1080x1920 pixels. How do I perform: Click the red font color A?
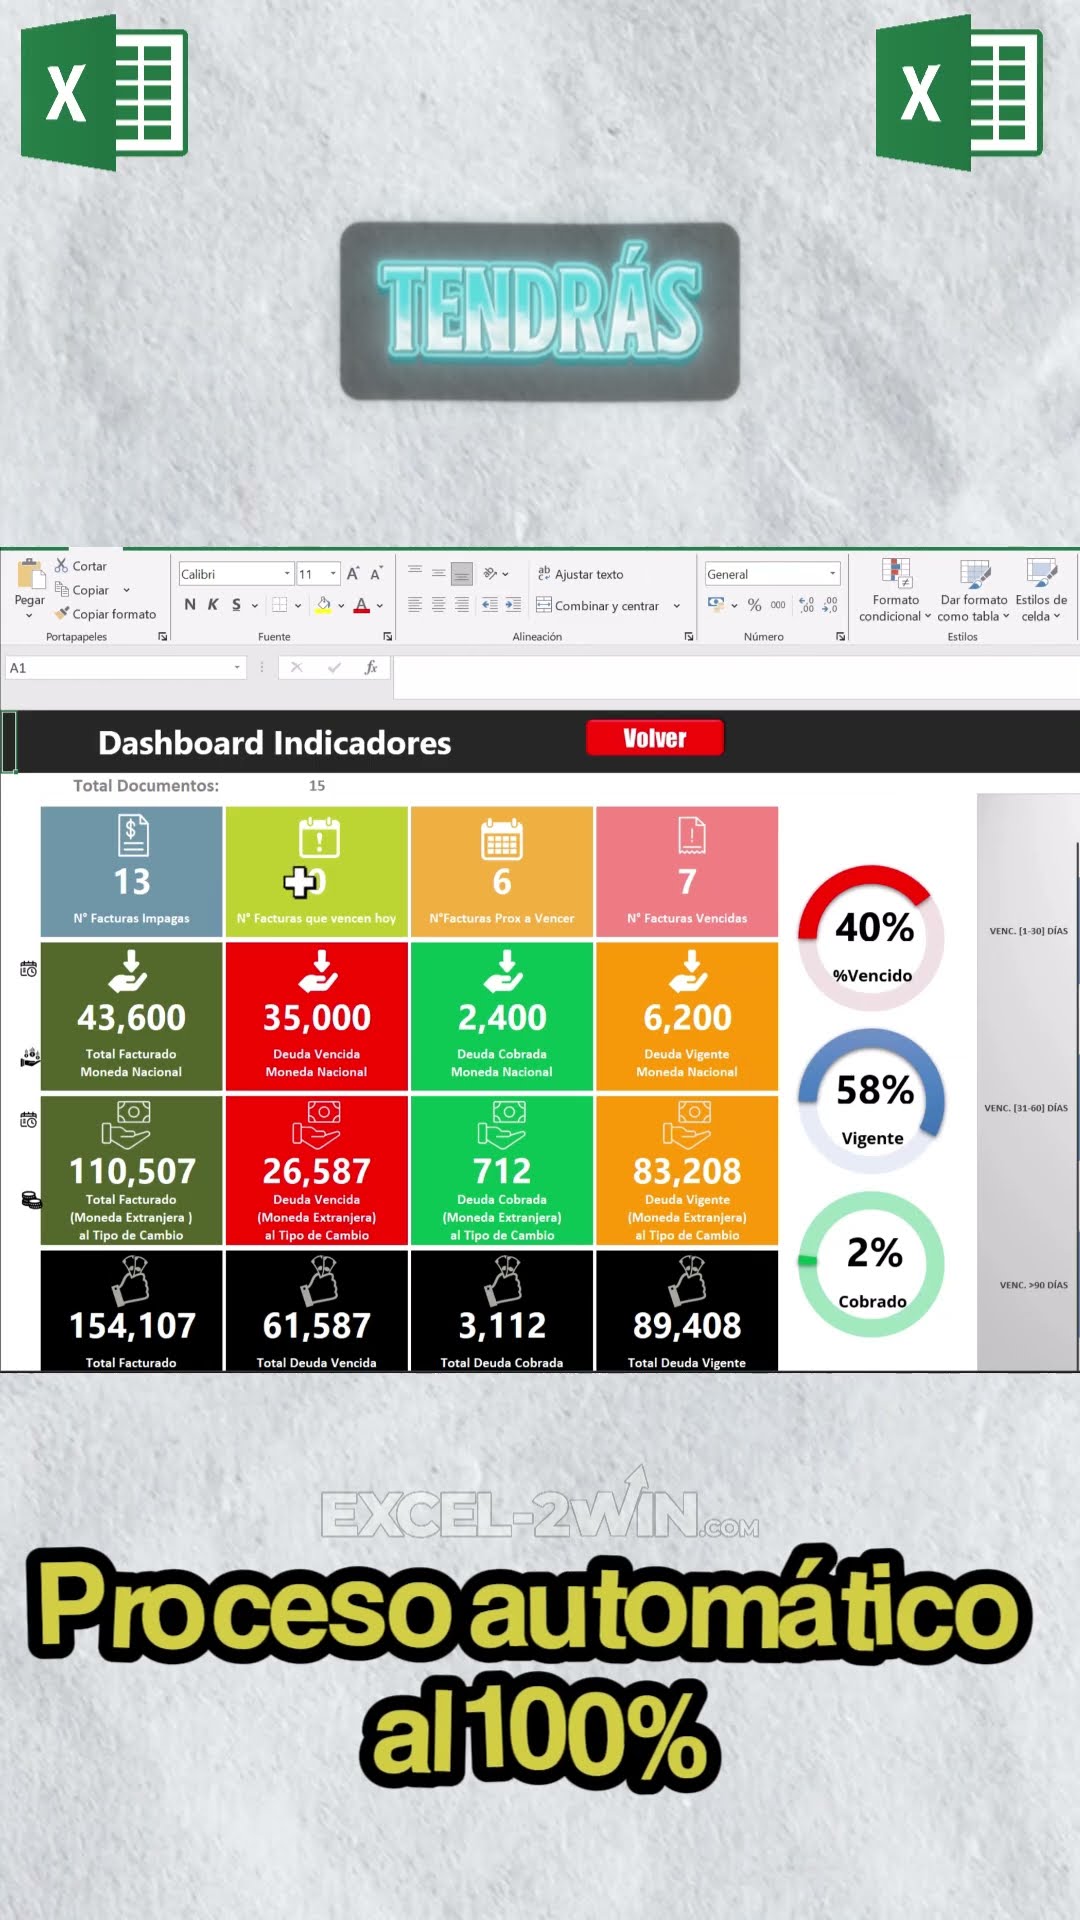point(362,605)
